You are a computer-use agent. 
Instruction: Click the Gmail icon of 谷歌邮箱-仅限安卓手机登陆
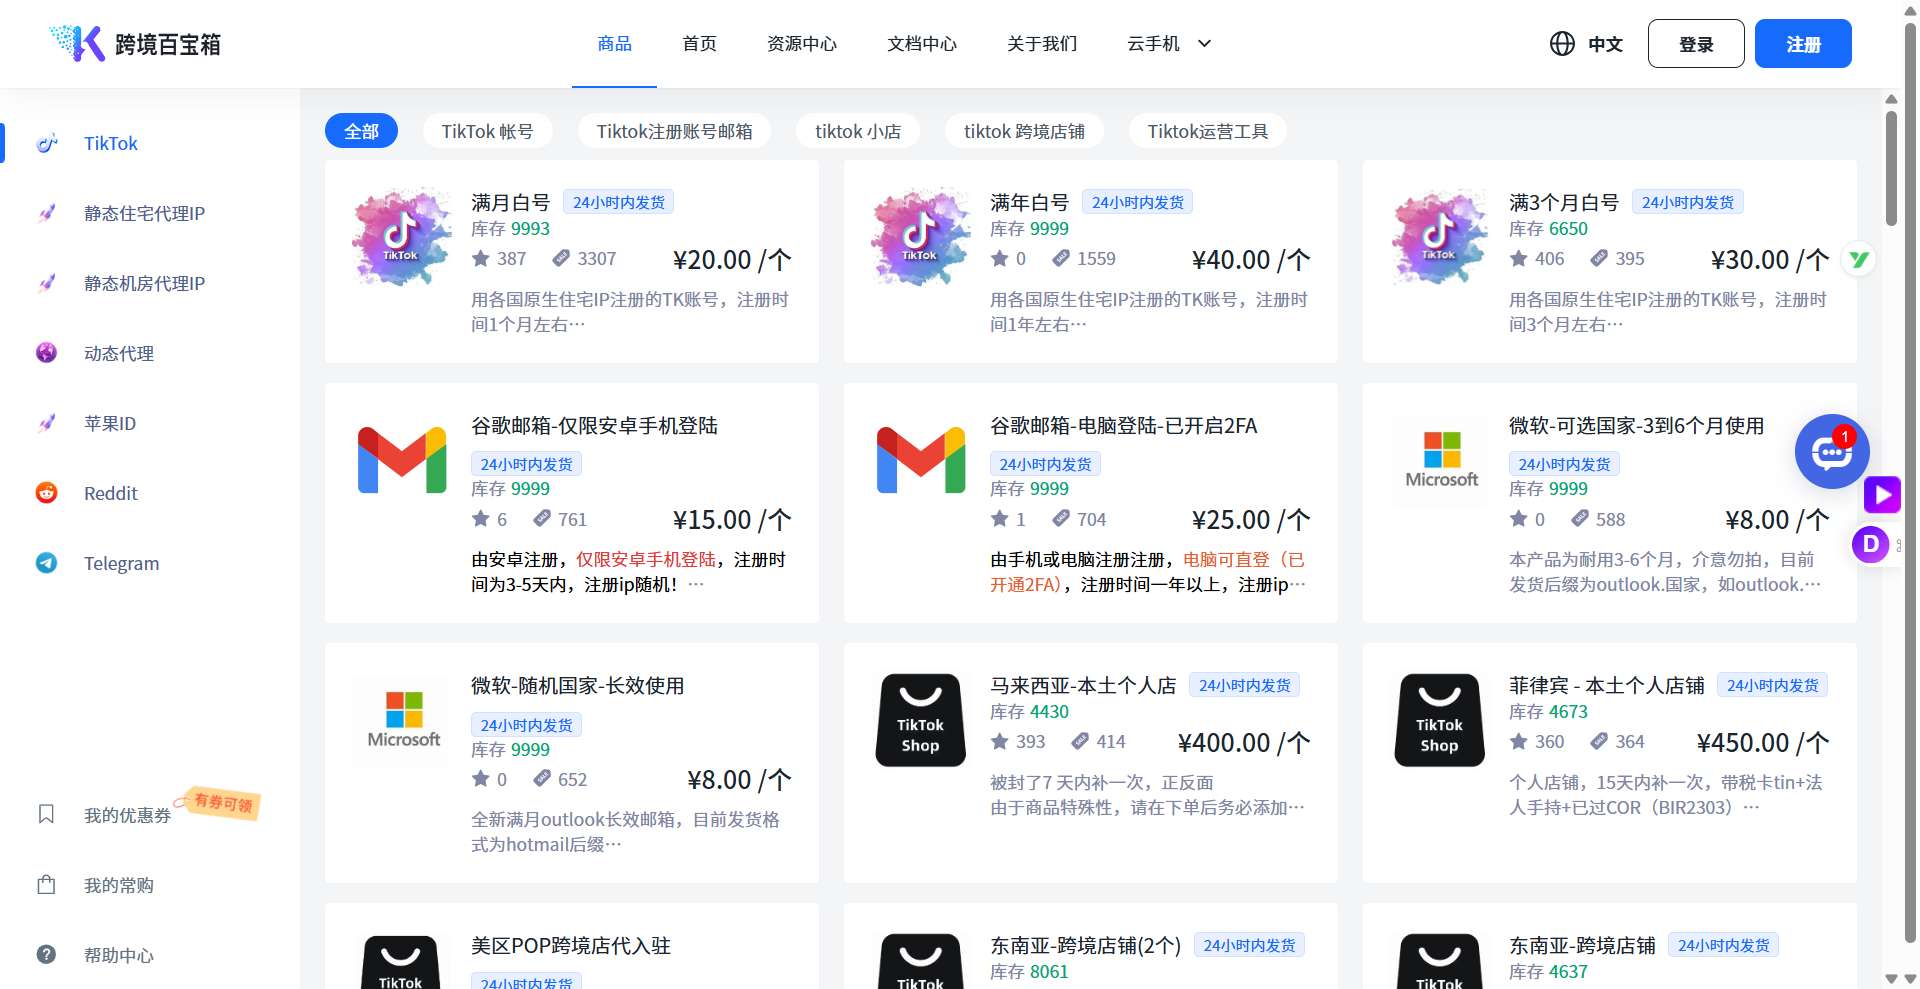(x=402, y=460)
